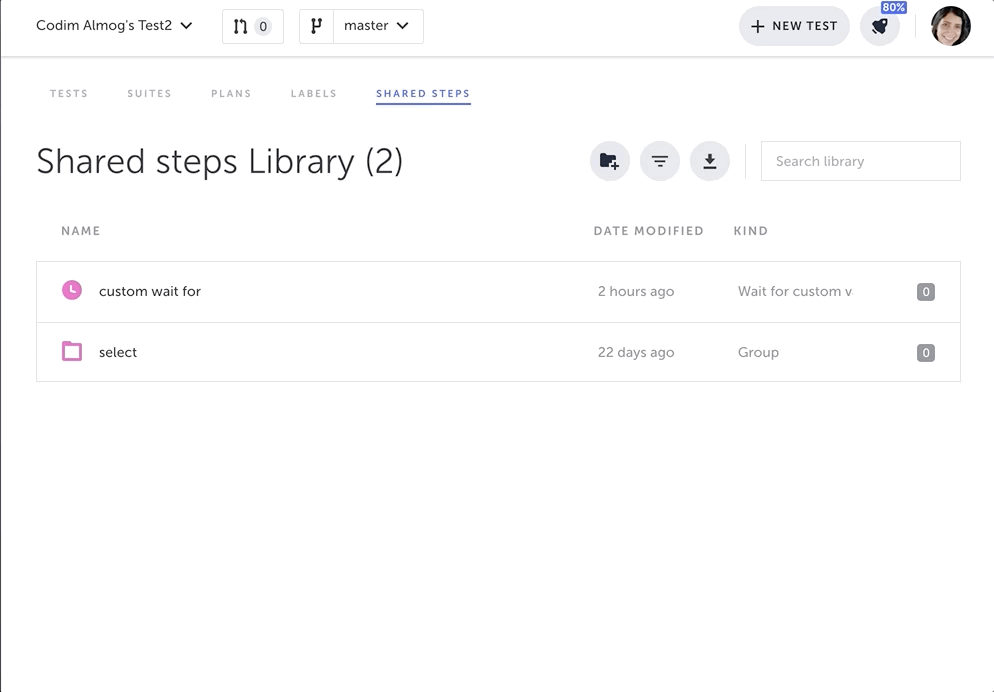Click the git branch icon
Screen dimensions: 994x692
[316, 27]
